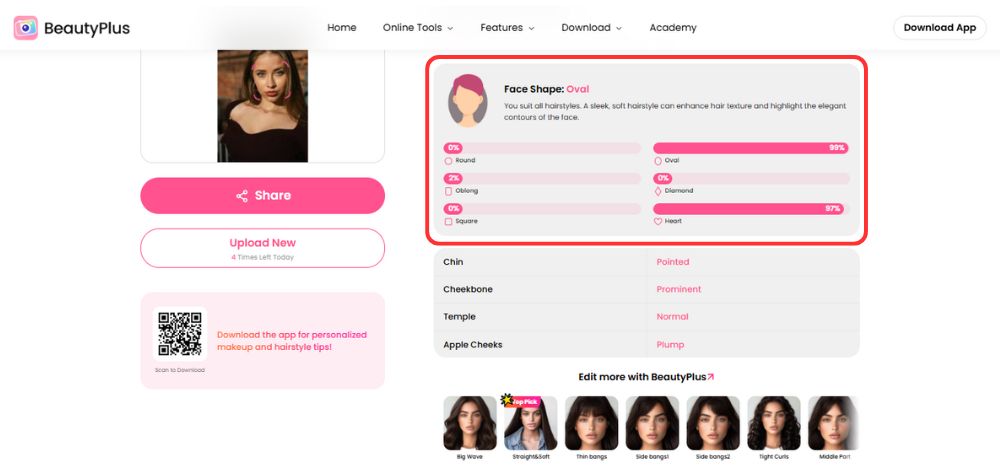Click the Diamond face shape icon

pos(658,190)
